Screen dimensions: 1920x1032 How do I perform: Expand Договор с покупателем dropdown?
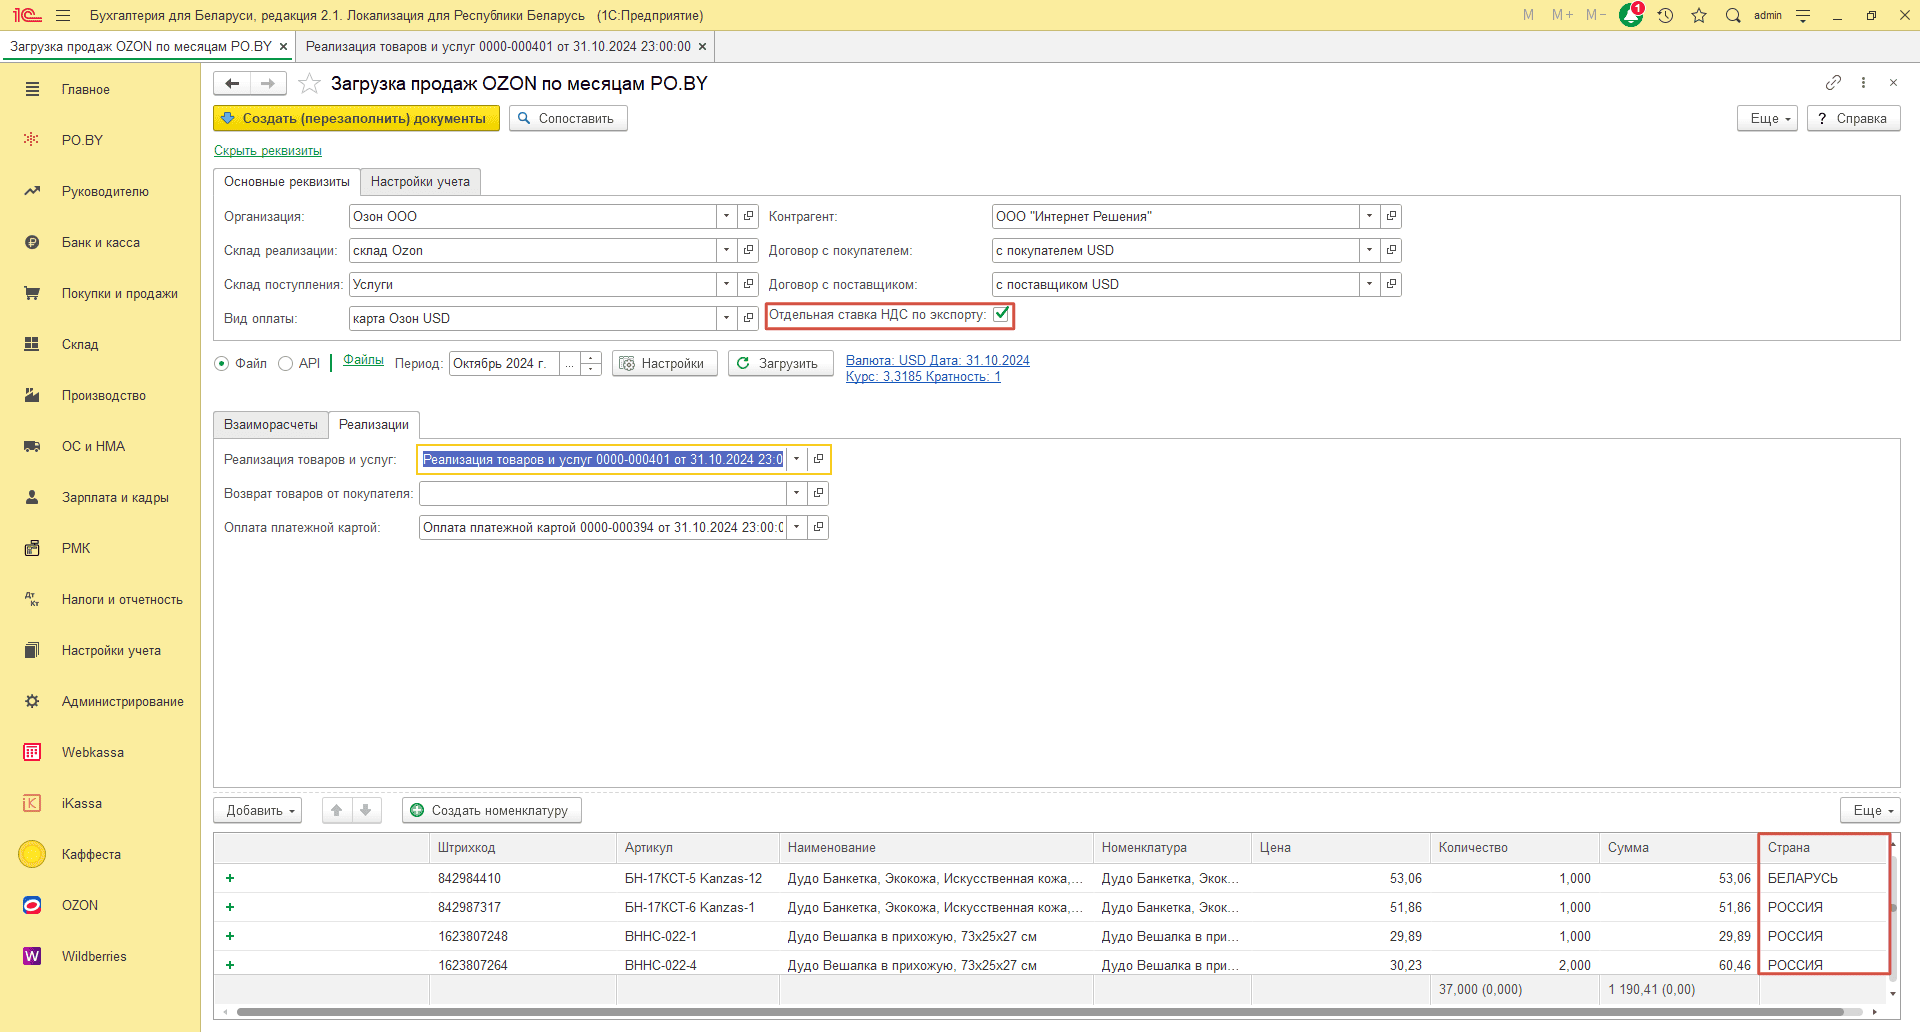[x=1370, y=250]
